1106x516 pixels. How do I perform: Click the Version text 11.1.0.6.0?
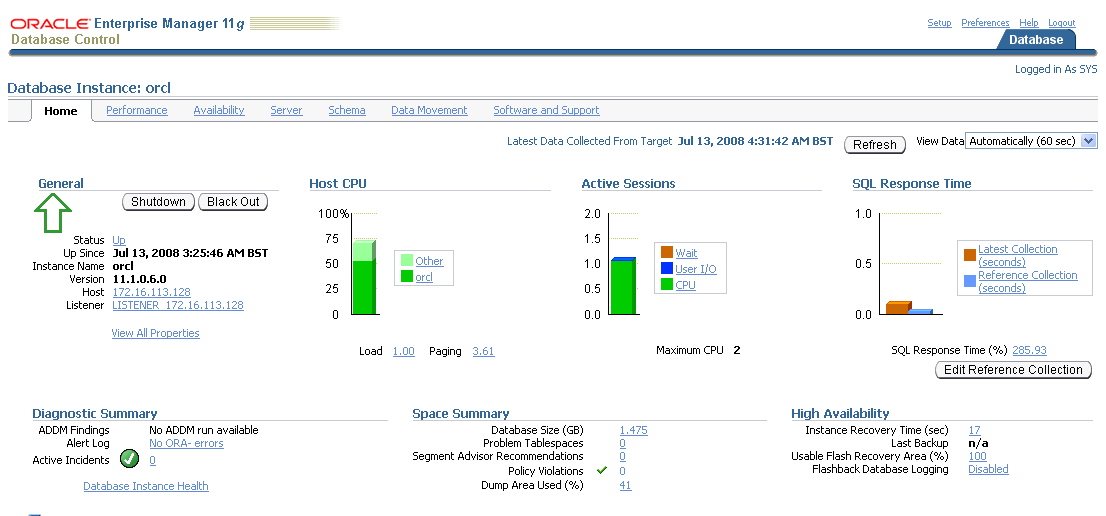(140, 279)
